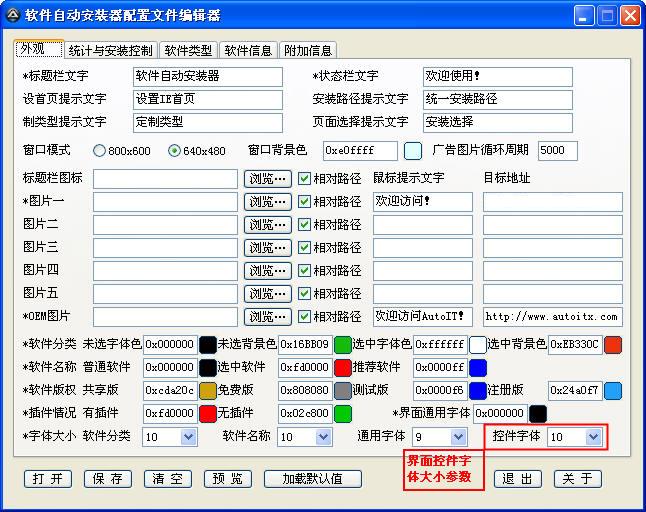Save config with the 保存 button
Image resolution: width=646 pixels, height=512 pixels.
click(108, 479)
